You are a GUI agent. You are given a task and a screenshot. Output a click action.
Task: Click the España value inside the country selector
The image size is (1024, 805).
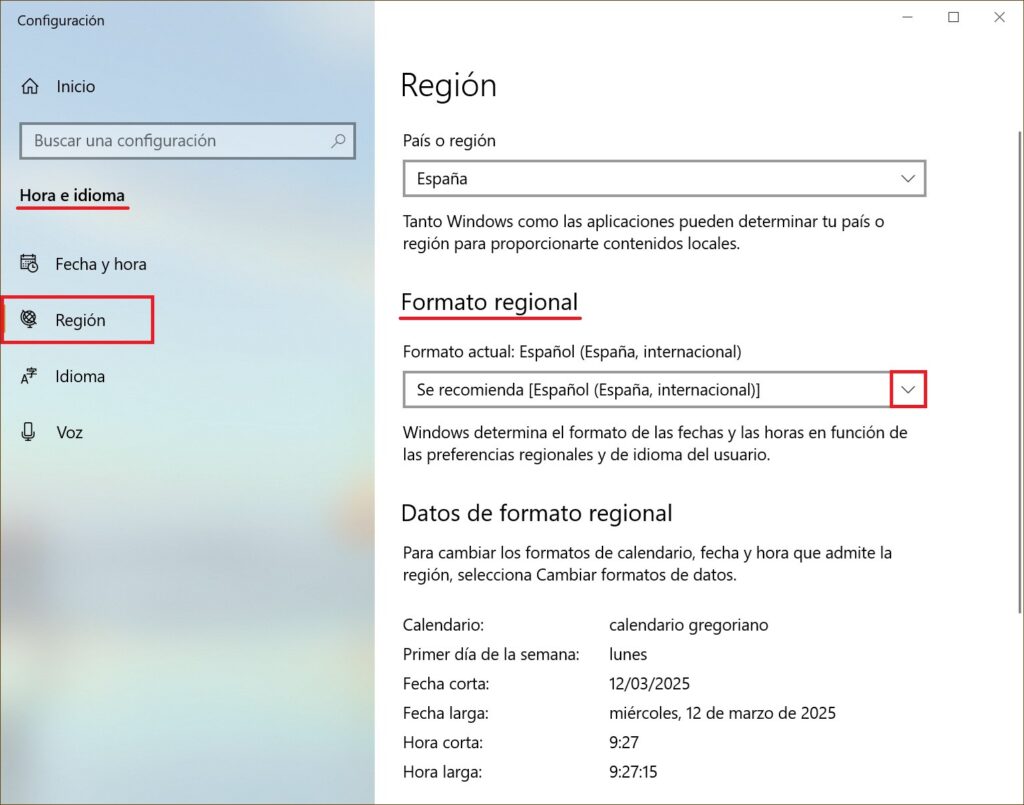point(438,178)
